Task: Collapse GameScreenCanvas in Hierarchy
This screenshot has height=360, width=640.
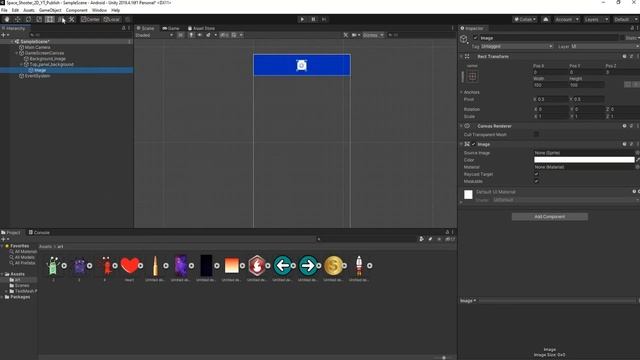Action: click(x=17, y=53)
